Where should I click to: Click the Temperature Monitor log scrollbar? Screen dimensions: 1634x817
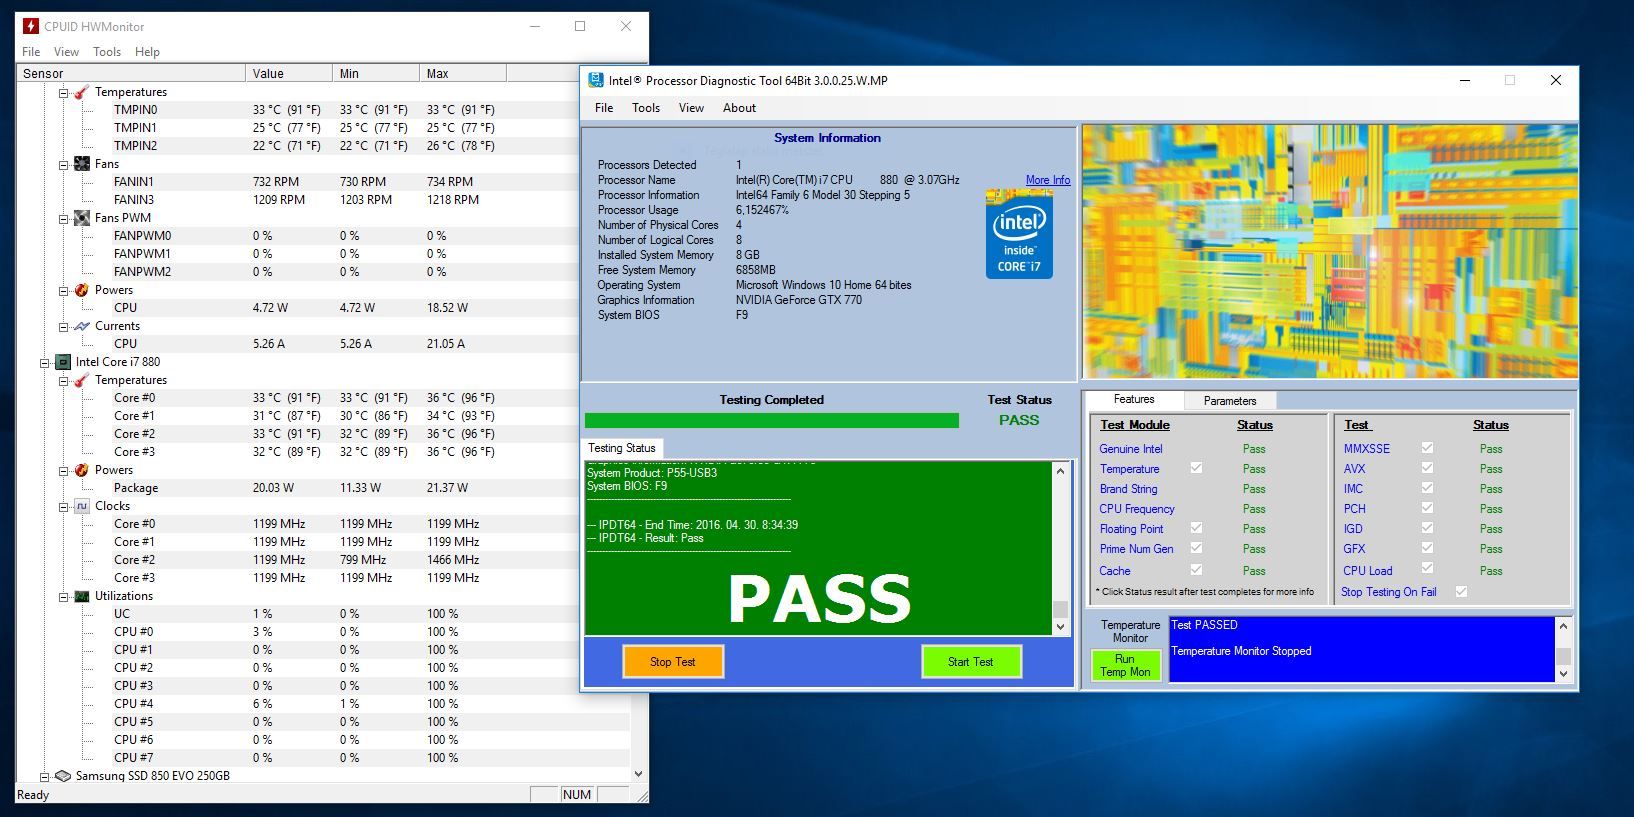click(x=1564, y=650)
